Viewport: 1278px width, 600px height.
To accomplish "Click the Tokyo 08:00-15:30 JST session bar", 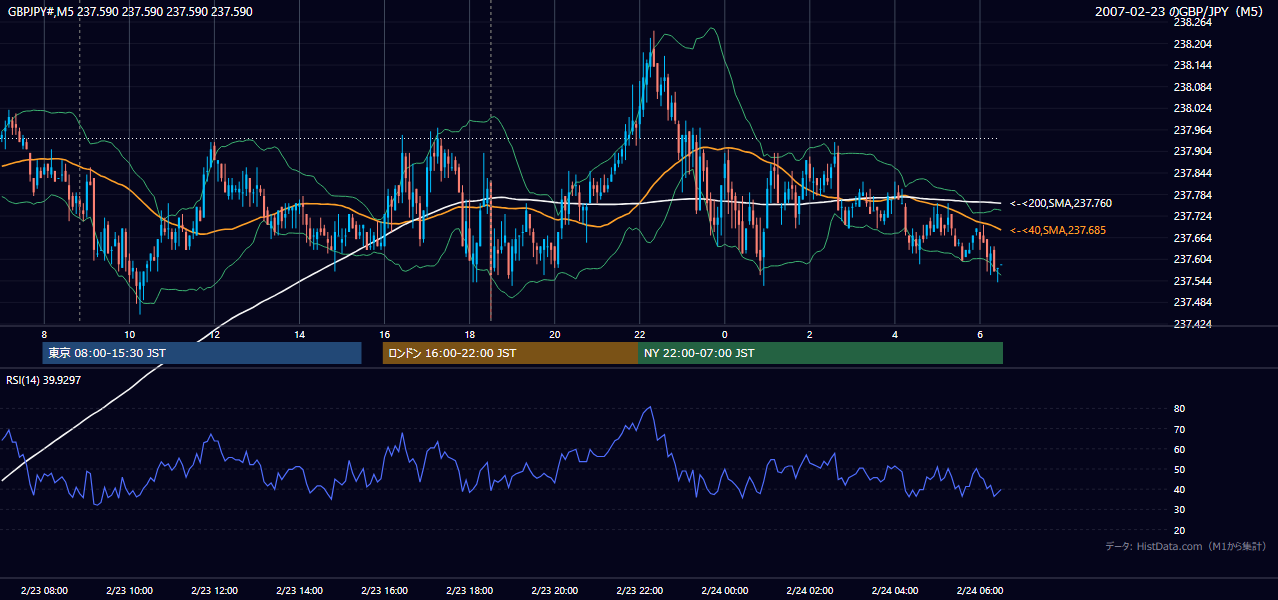I will coord(202,353).
